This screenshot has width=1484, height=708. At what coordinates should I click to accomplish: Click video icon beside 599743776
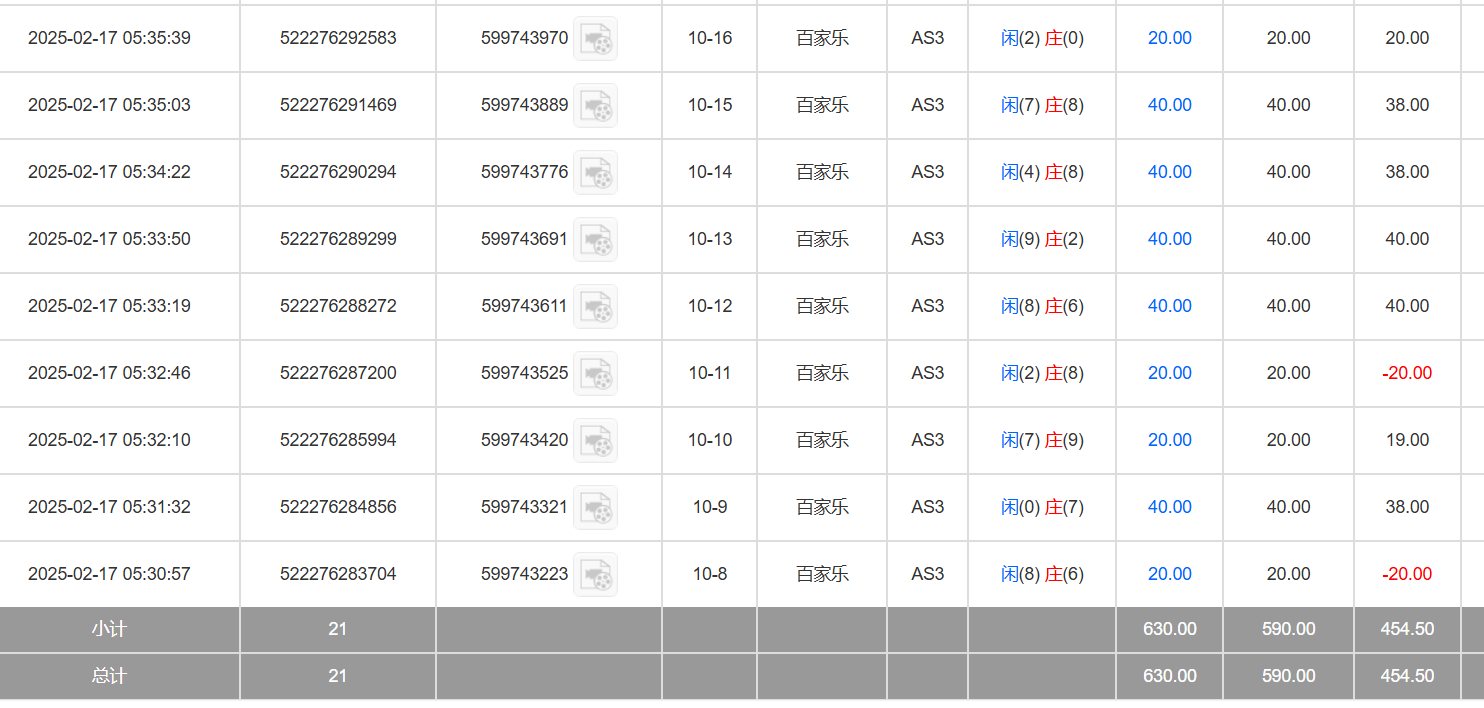pyautogui.click(x=595, y=172)
